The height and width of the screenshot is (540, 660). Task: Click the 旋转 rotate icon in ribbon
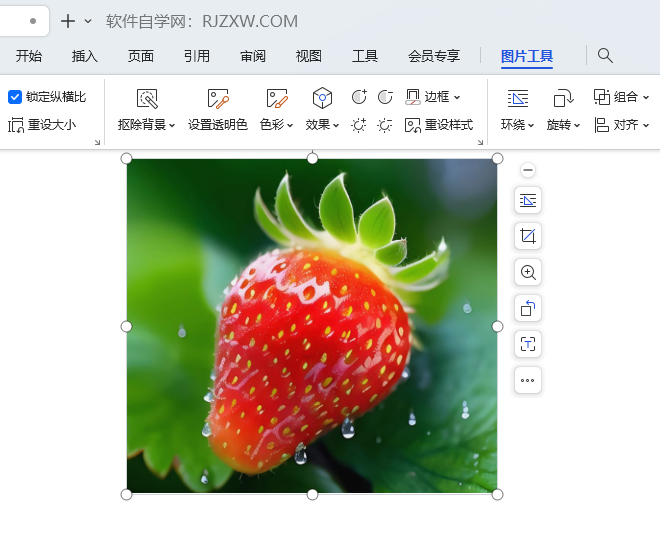click(563, 98)
